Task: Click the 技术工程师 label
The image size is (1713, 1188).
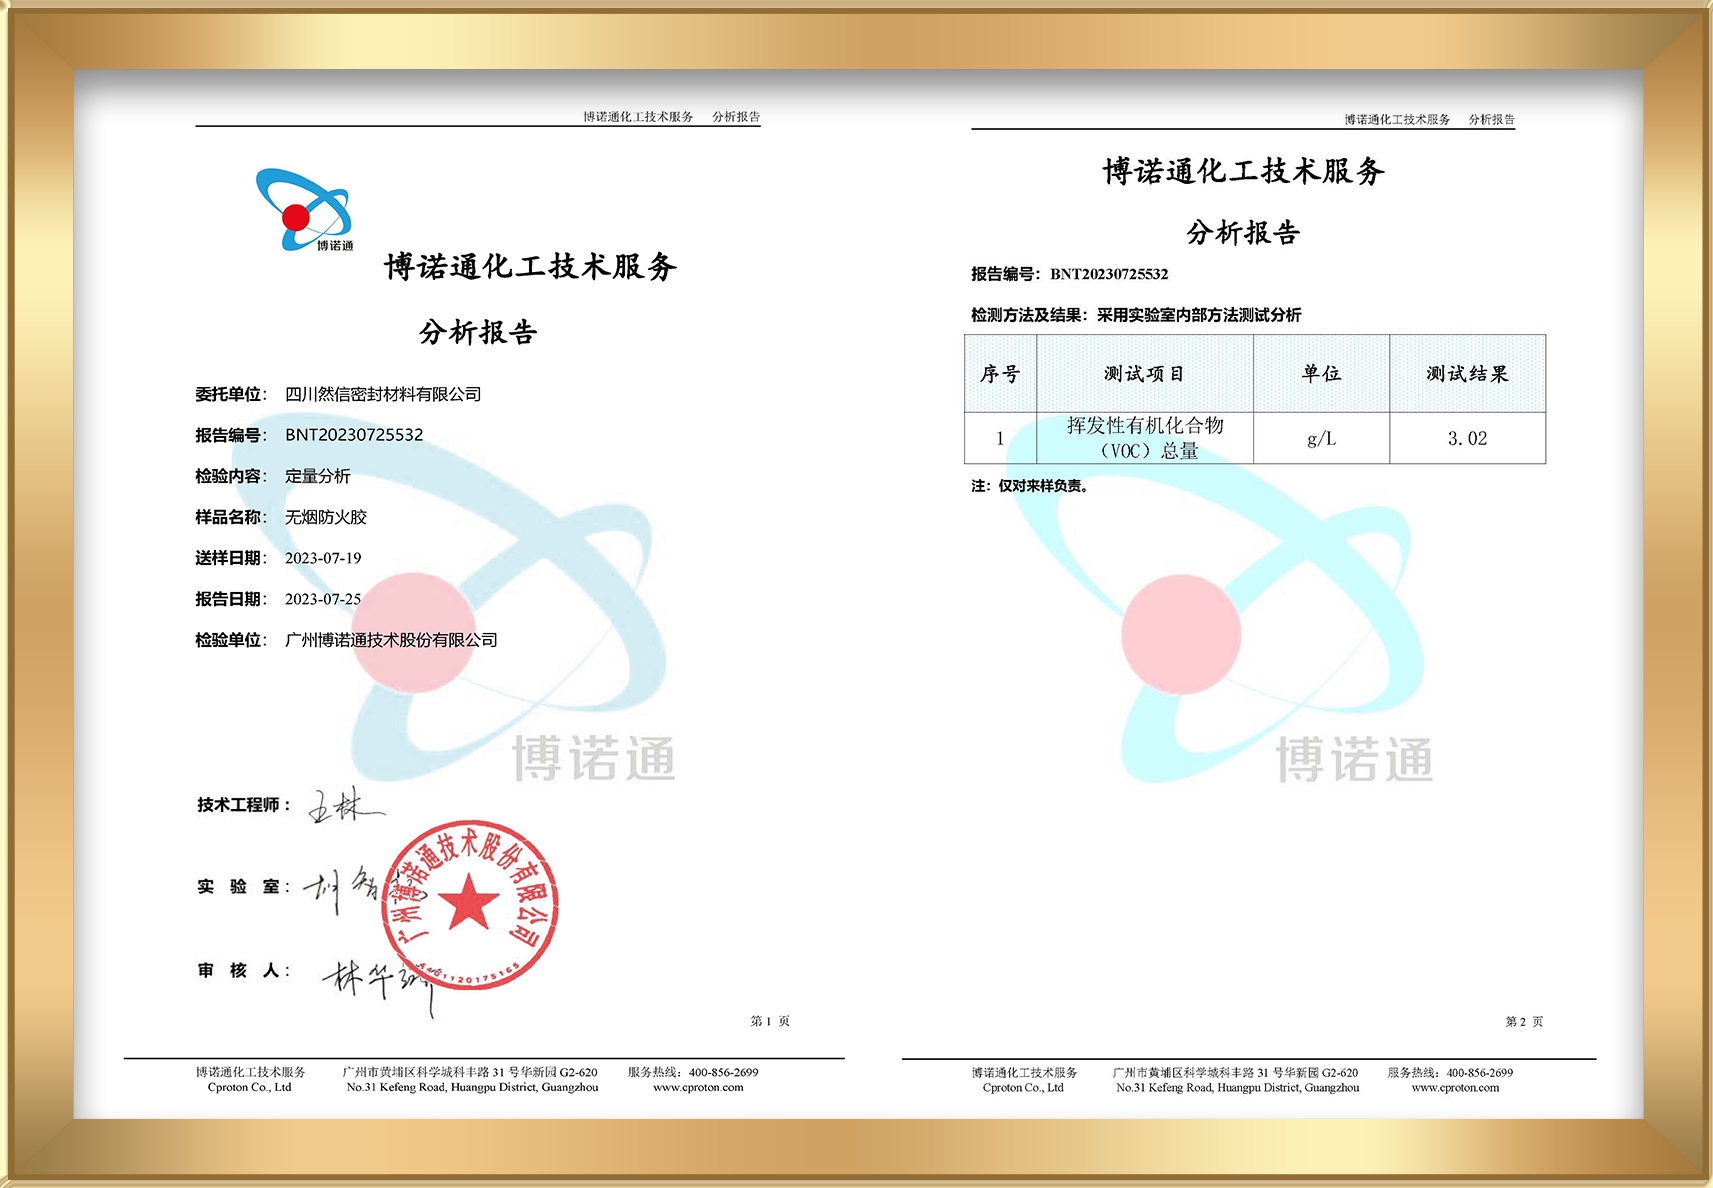Action: pos(243,805)
